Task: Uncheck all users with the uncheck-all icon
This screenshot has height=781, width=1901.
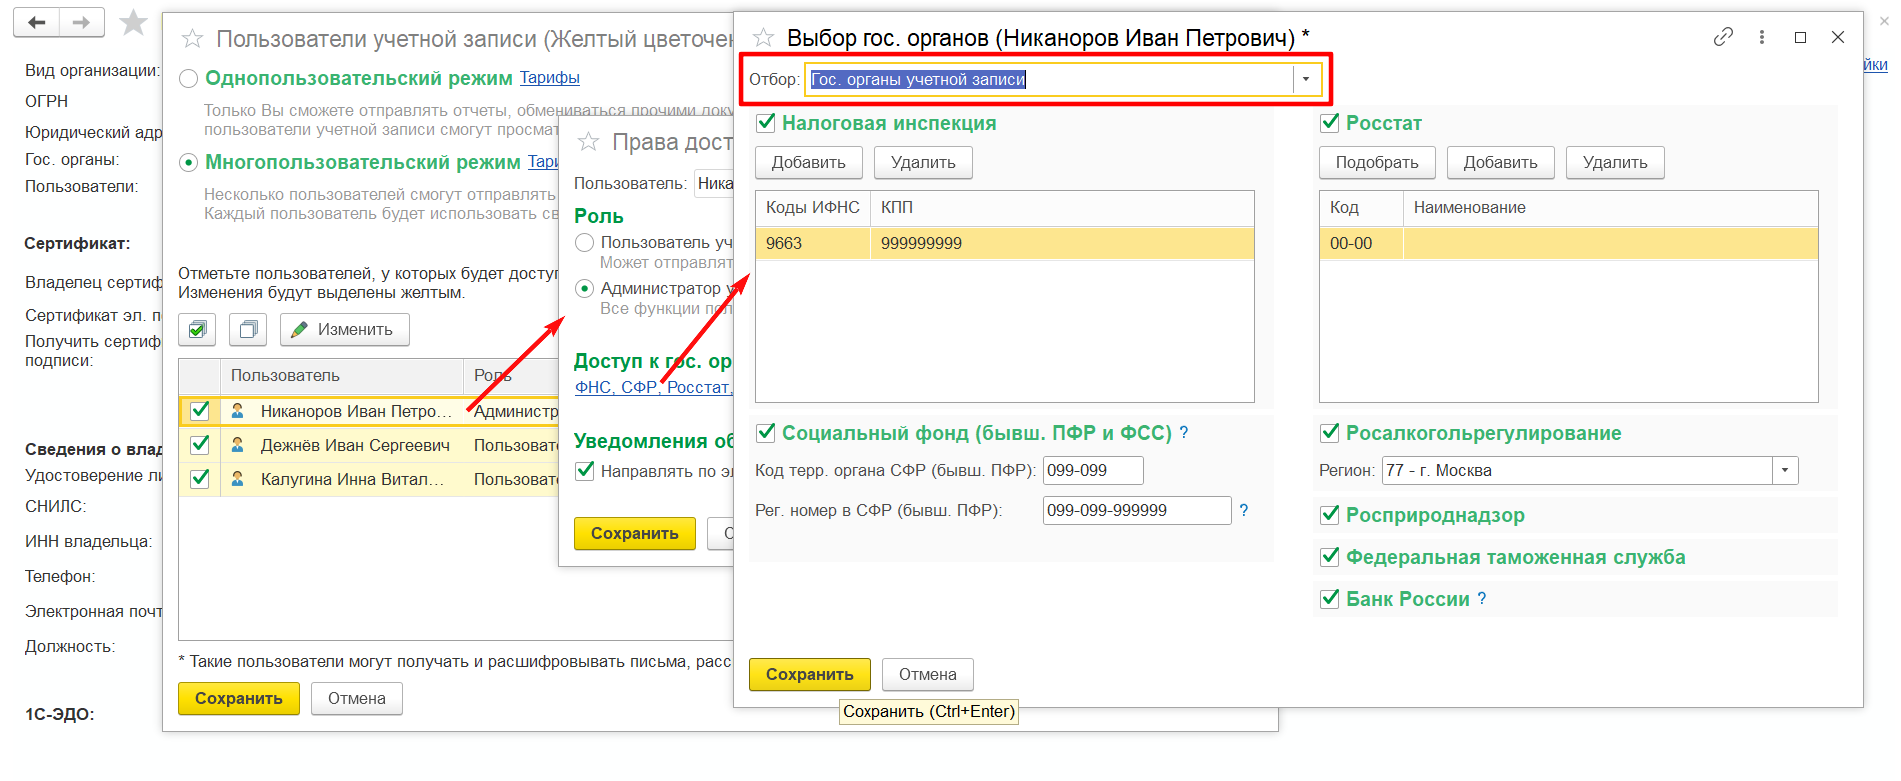Action: tap(248, 329)
